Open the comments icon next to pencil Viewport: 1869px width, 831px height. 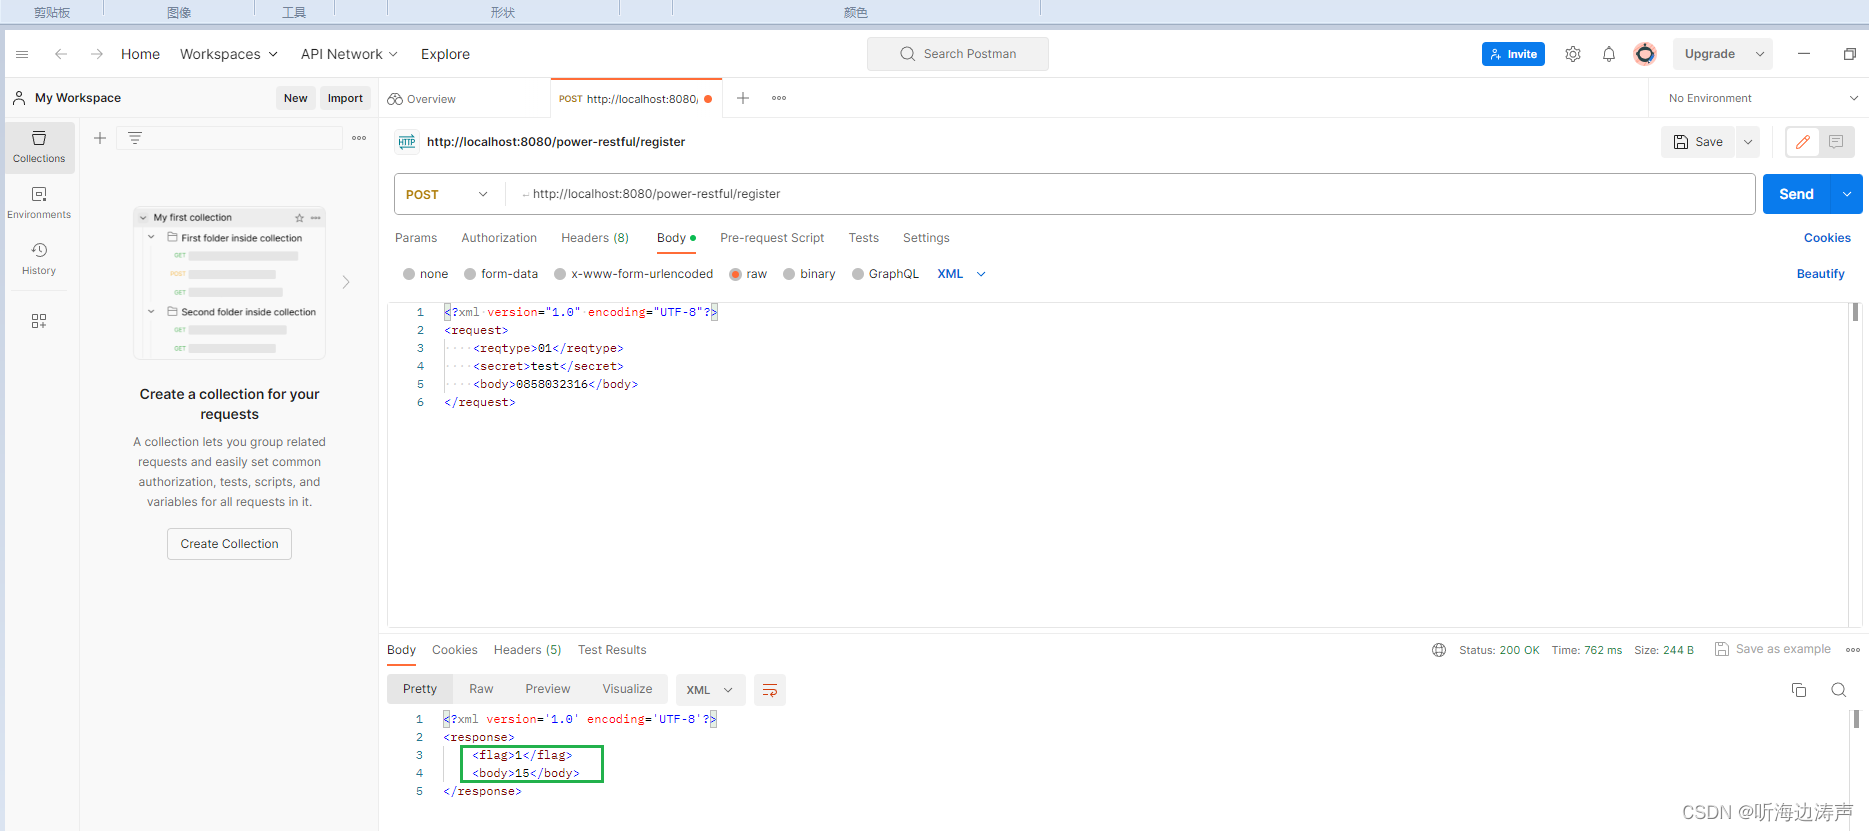1836,142
